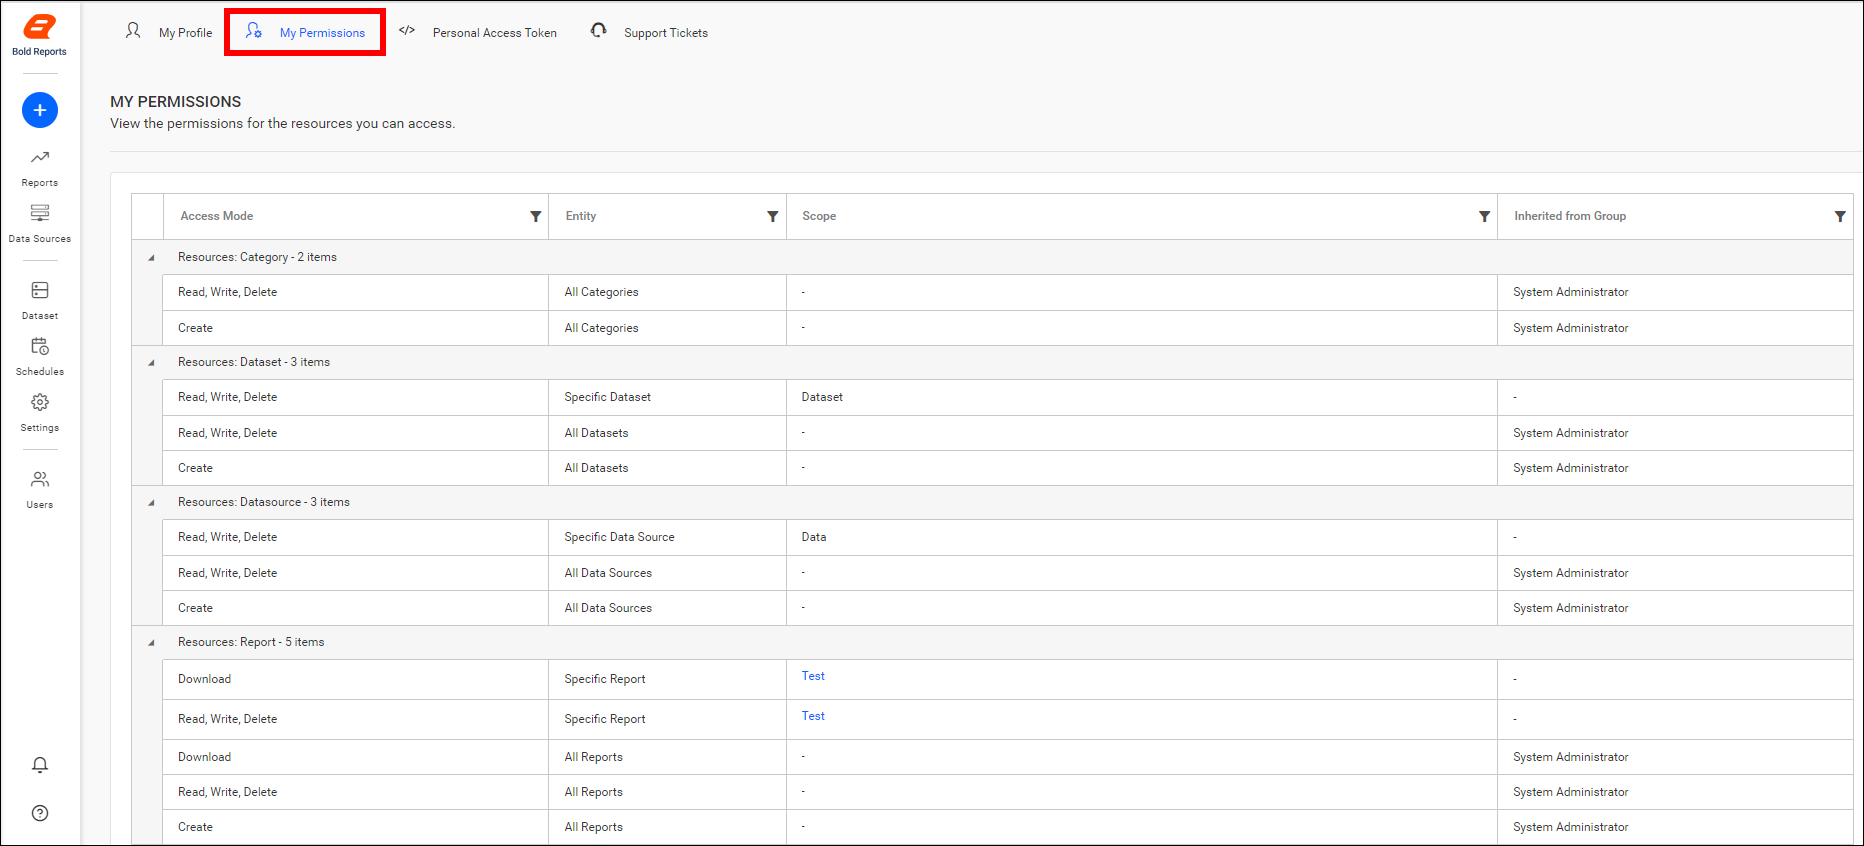Image resolution: width=1864 pixels, height=846 pixels.
Task: Click the Personal Access Token code icon
Action: [407, 31]
